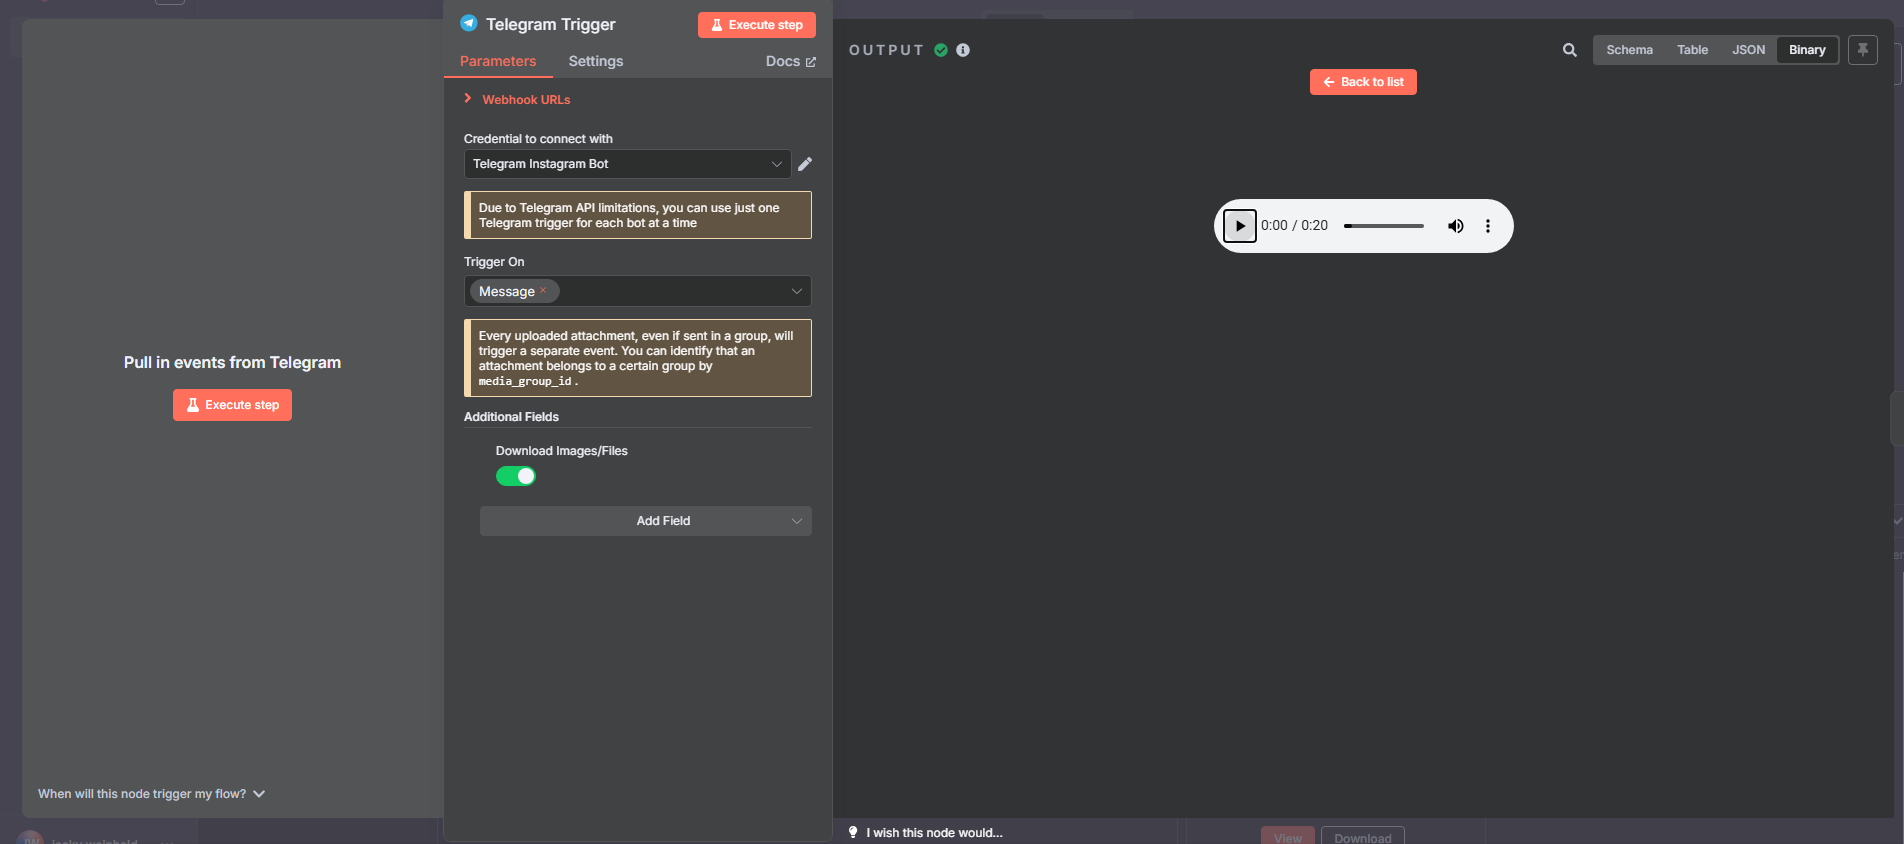Open the Telegram Instagram Bot credential dropdown
Viewport: 1904px width, 844px height.
point(628,164)
